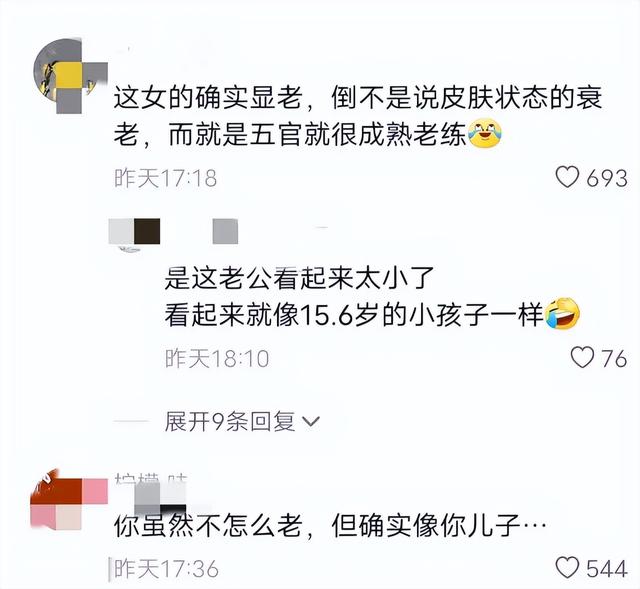The height and width of the screenshot is (589, 640).
Task: Click the 544 like count
Action: (x=607, y=569)
